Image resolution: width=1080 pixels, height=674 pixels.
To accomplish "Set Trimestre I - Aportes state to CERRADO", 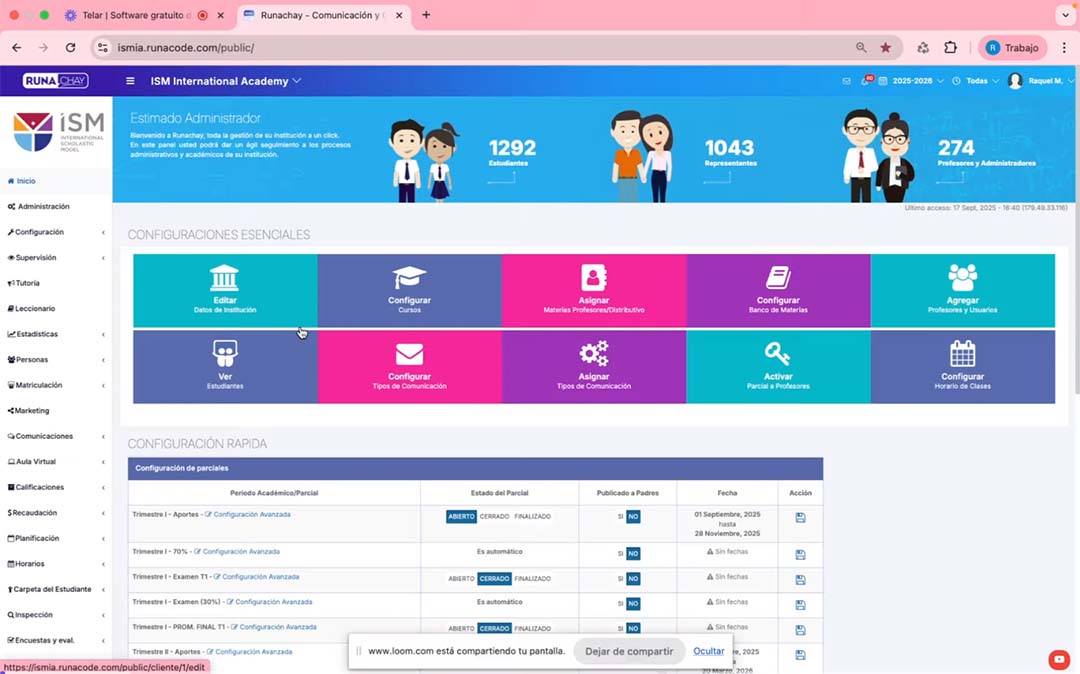I will (x=494, y=517).
